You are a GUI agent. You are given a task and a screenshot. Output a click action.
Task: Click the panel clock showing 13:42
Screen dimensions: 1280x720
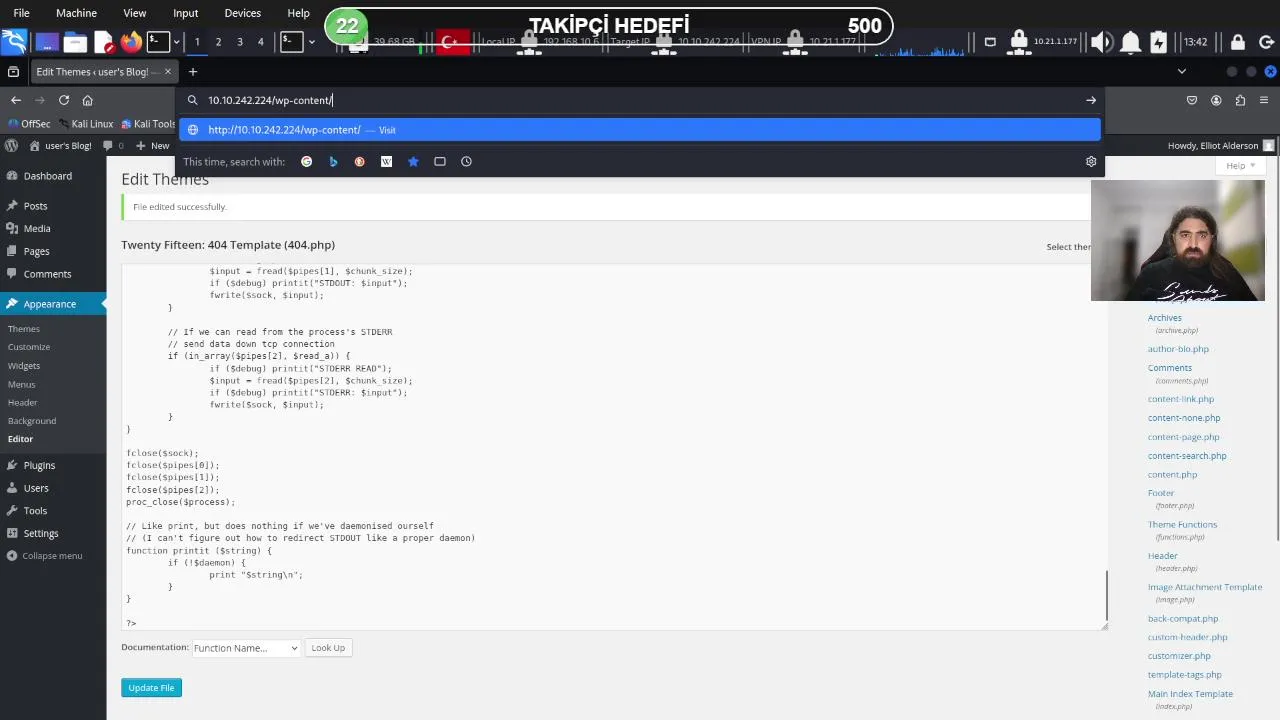[1195, 42]
